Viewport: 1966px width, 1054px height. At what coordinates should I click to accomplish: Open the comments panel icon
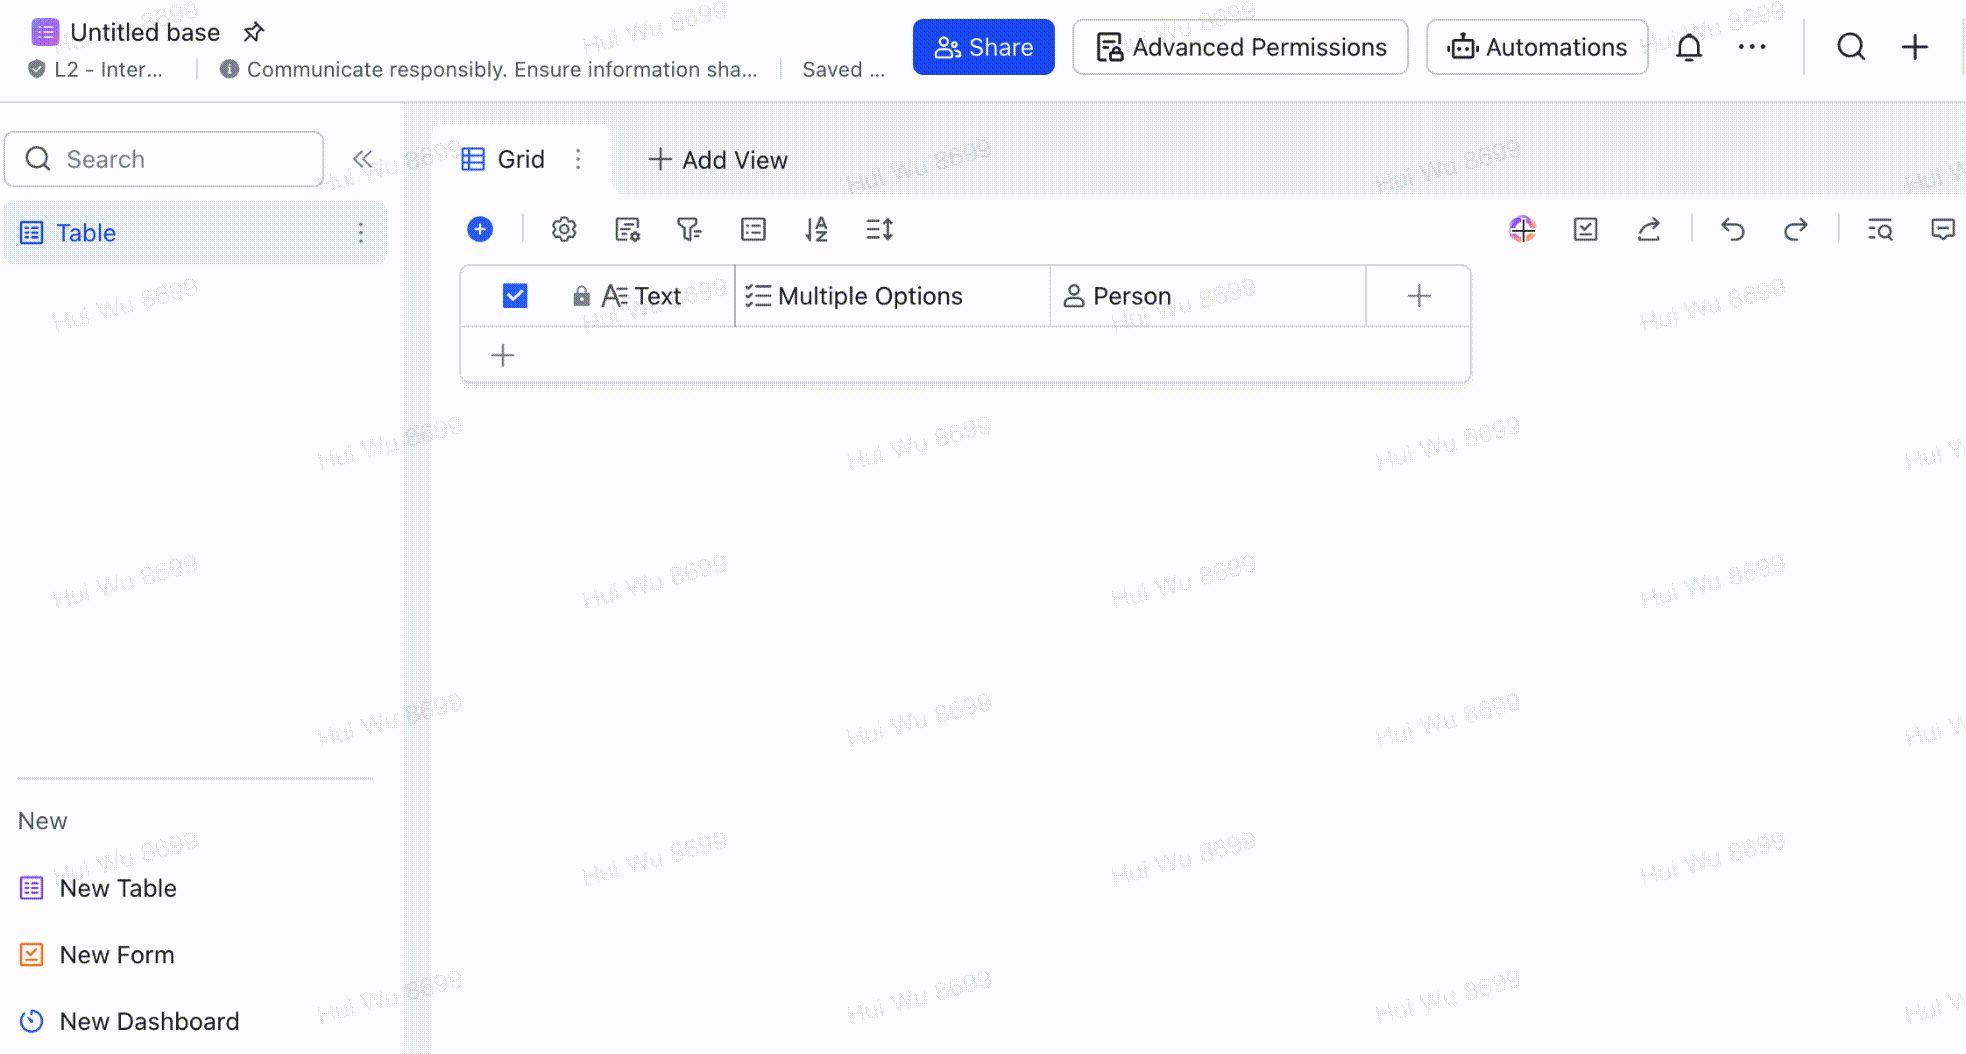(x=1942, y=229)
